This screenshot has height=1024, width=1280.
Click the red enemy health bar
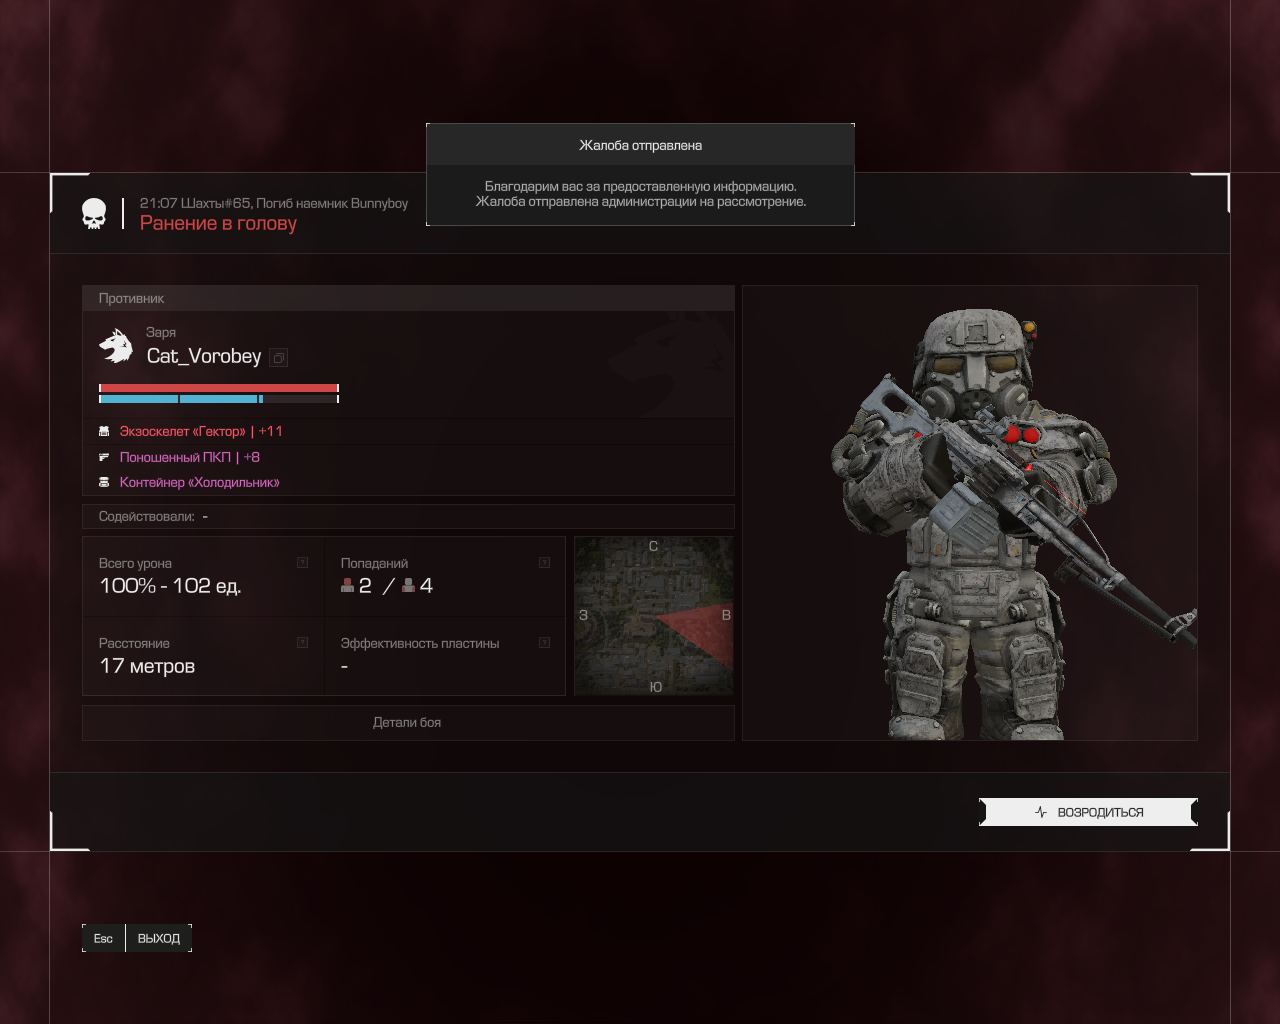click(x=219, y=388)
